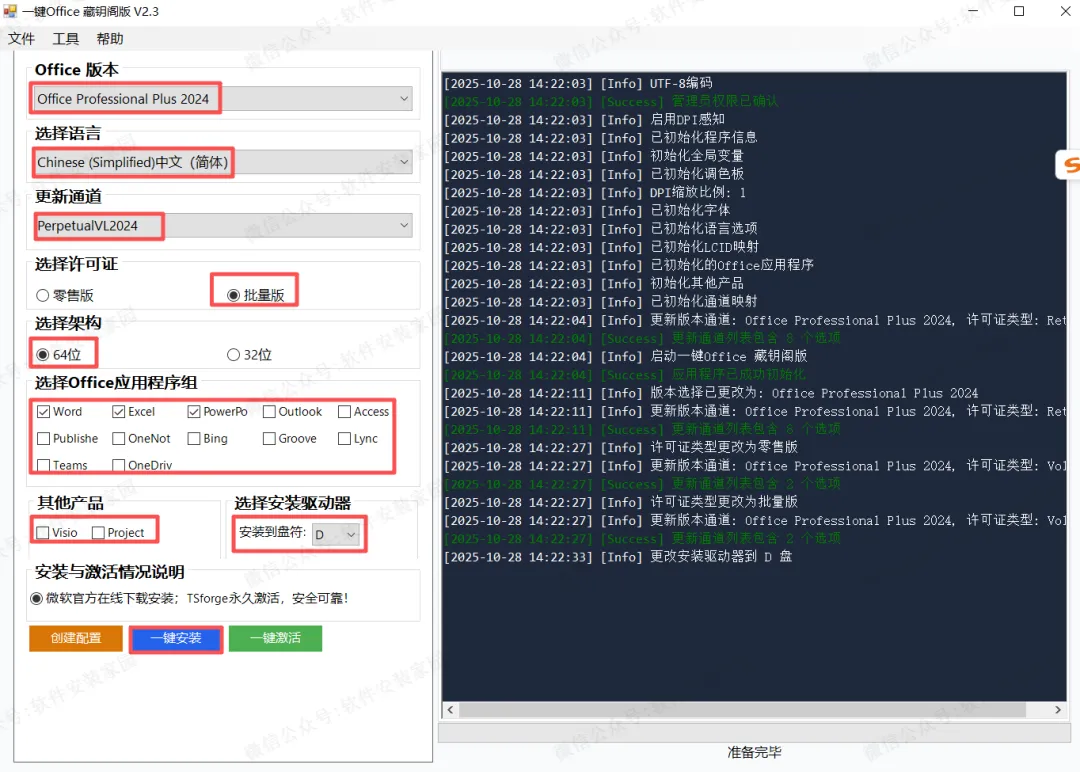
Task: Click the log line 'DPI缩放比例: 1'
Action: tap(595, 193)
